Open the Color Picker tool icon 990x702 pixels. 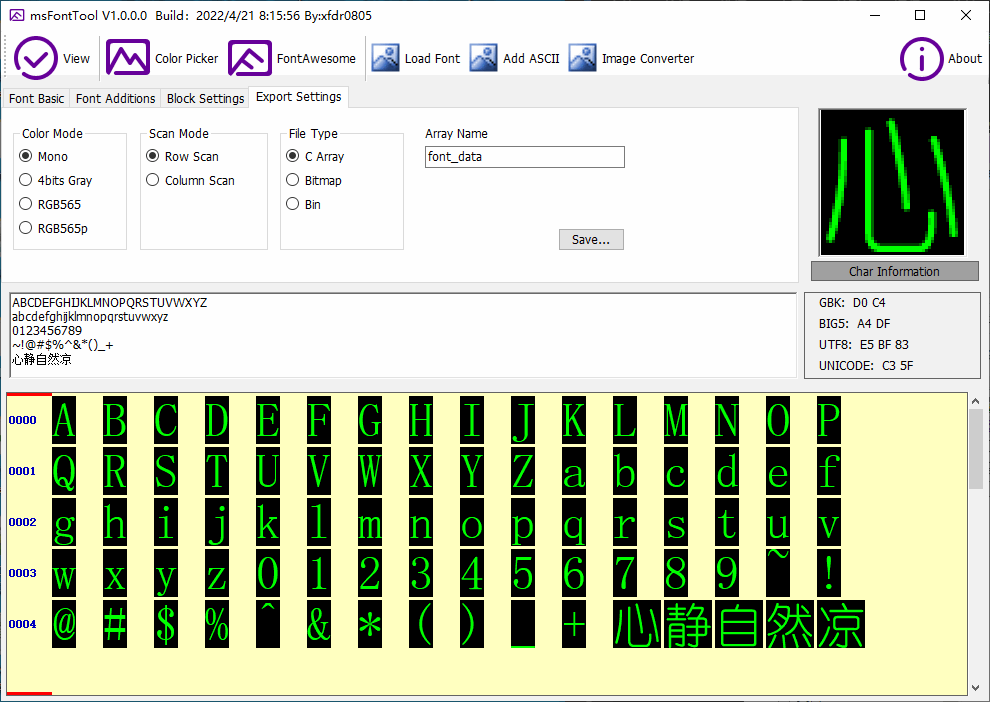coord(128,58)
